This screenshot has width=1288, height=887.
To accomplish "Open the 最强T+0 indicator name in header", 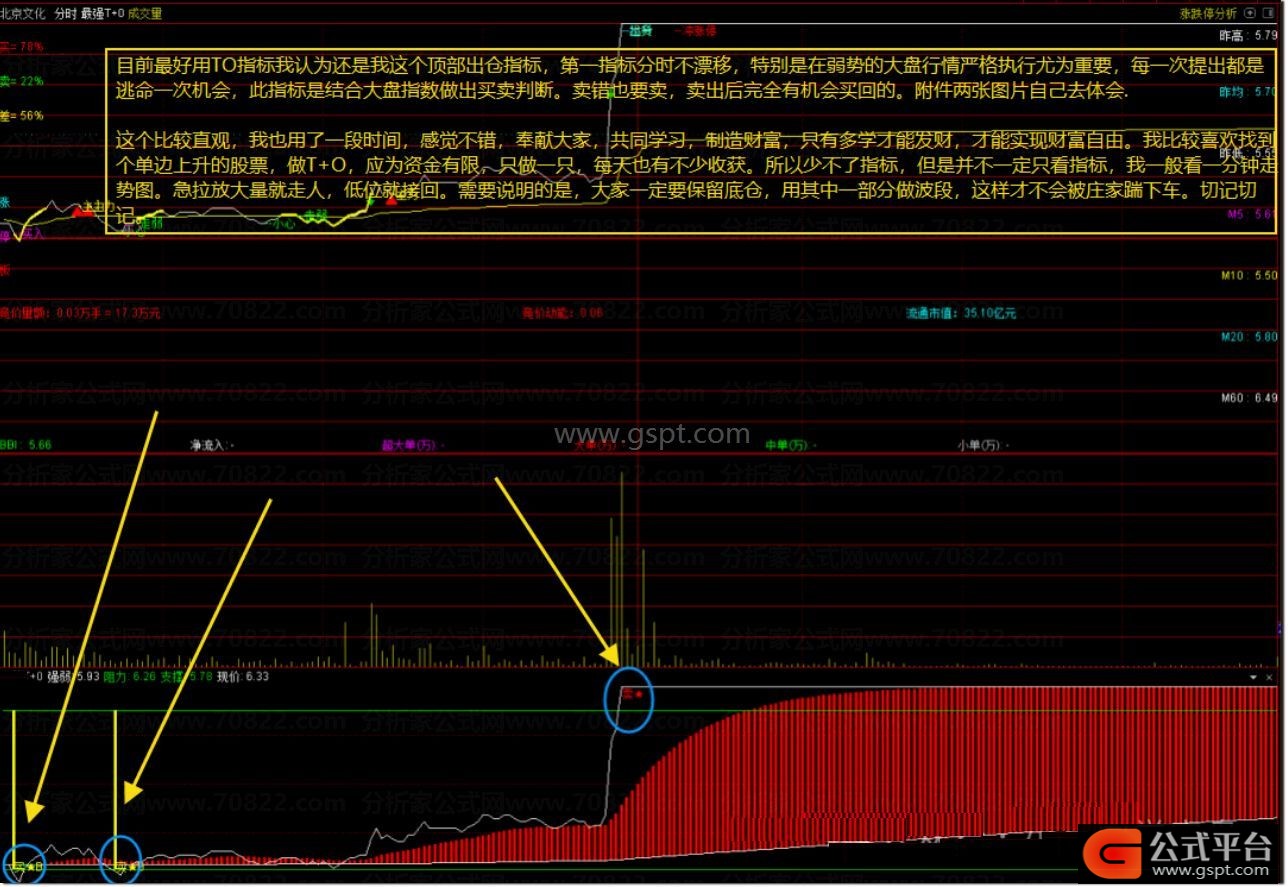I will 103,14.
